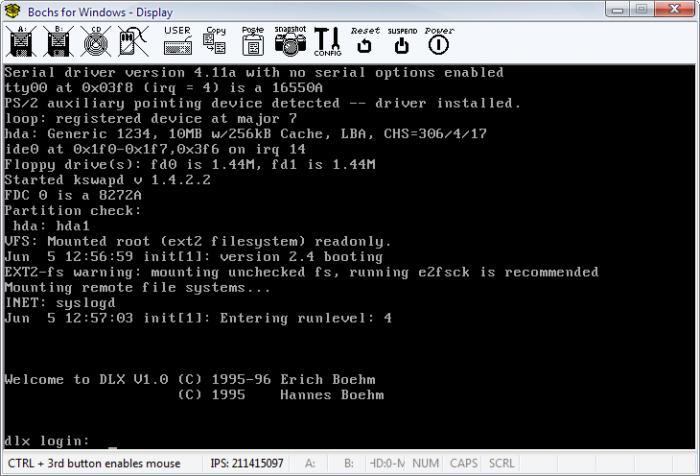Click the Paste clipboard icon
The image size is (700, 476).
[253, 41]
